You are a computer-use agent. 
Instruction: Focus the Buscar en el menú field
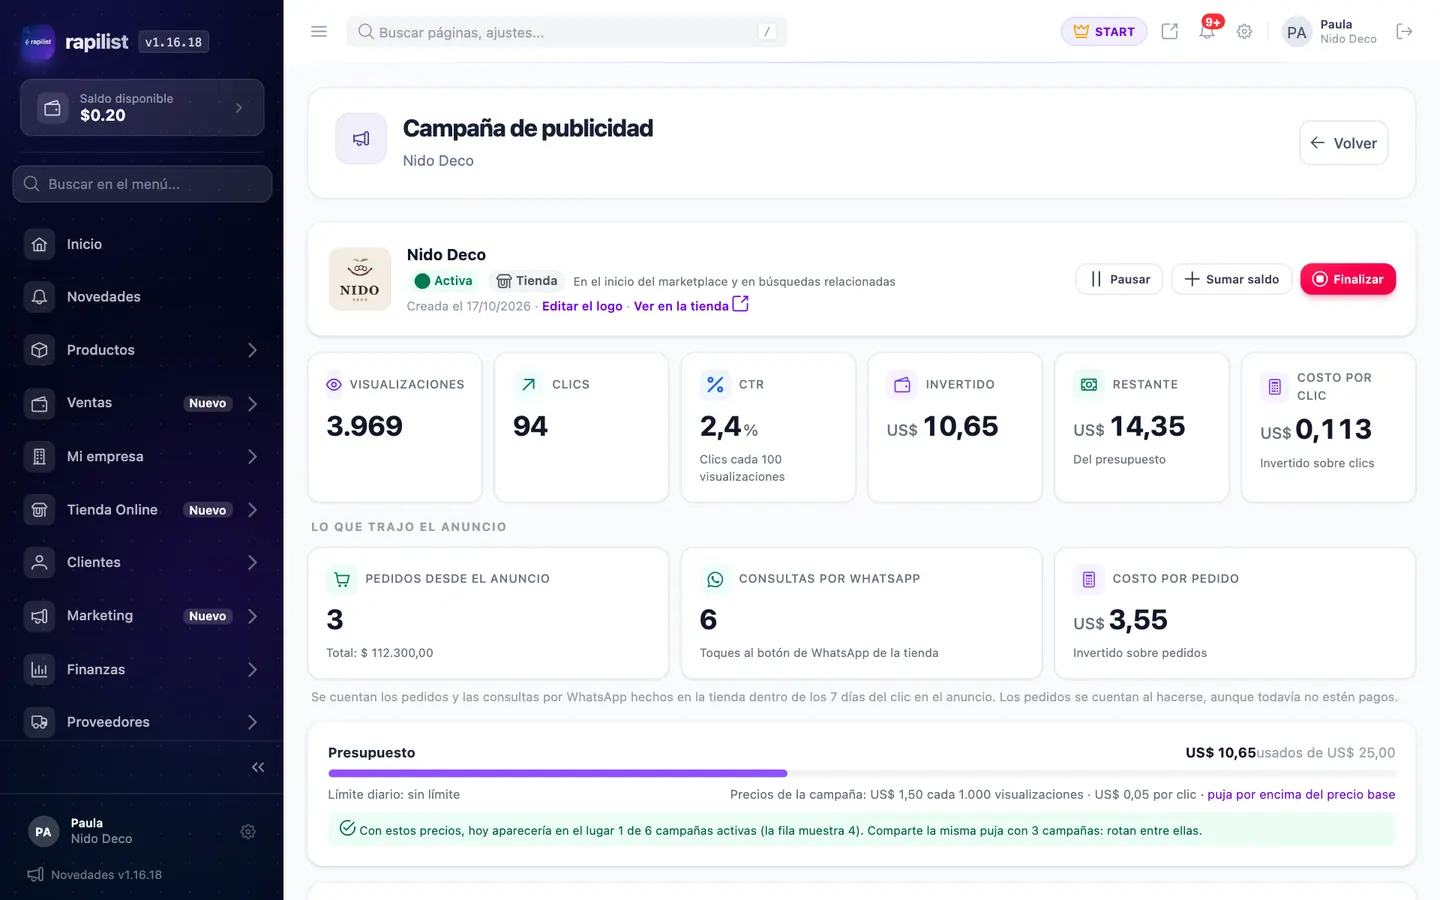coord(142,184)
